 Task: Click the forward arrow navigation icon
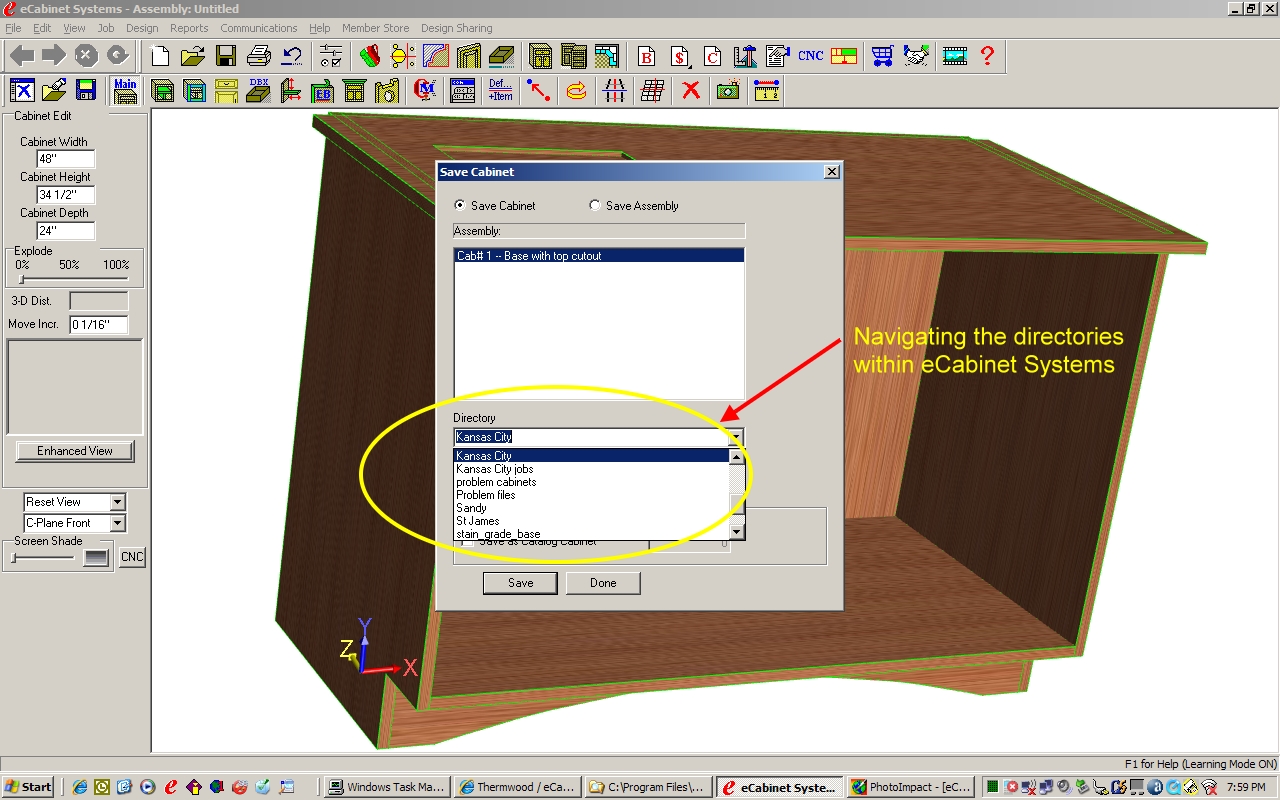click(54, 56)
